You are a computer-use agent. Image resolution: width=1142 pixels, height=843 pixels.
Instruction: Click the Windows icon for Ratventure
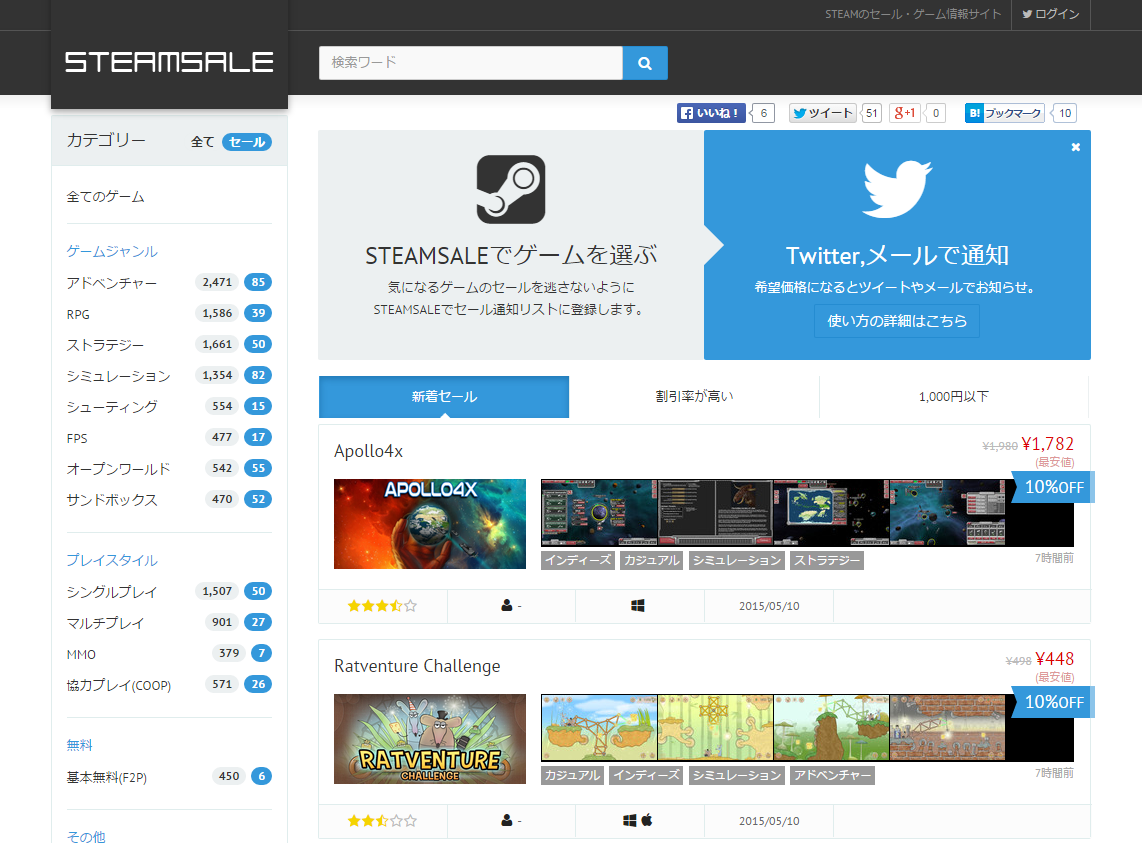pyautogui.click(x=630, y=820)
